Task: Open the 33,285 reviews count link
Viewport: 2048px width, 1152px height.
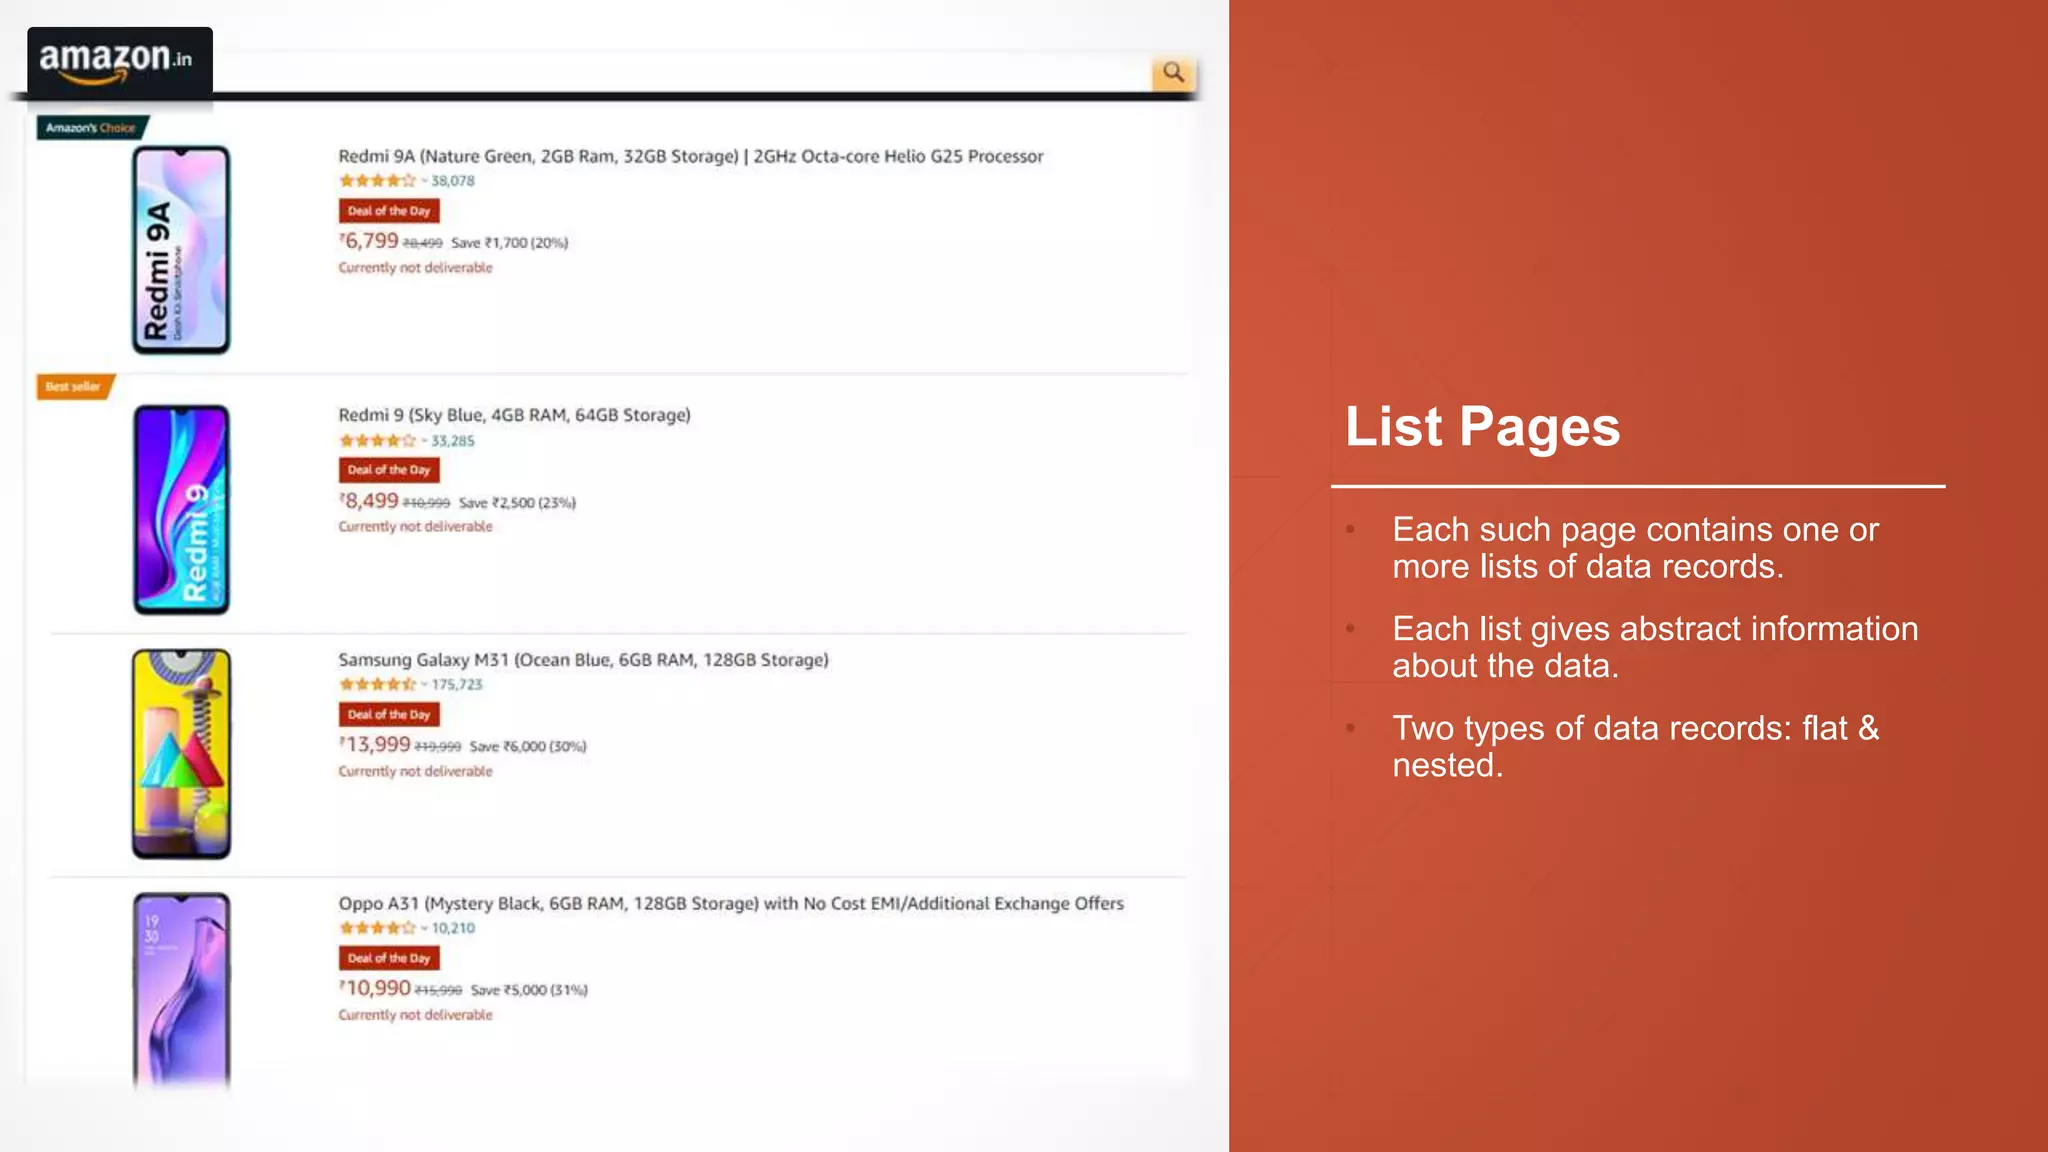Action: coord(453,441)
